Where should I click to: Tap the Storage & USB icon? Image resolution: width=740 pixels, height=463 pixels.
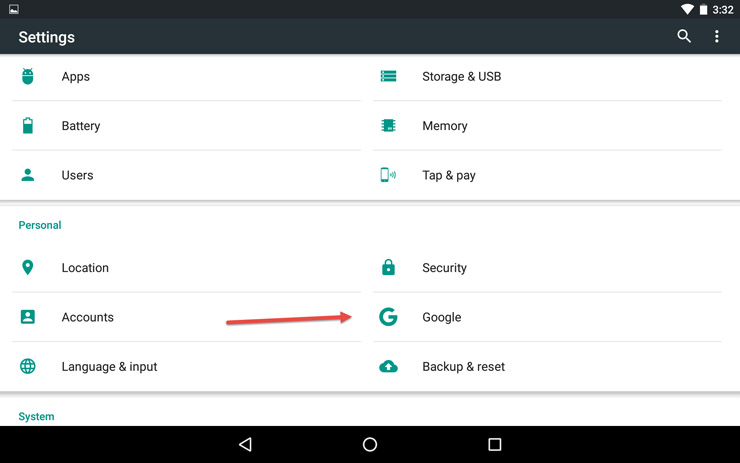388,76
